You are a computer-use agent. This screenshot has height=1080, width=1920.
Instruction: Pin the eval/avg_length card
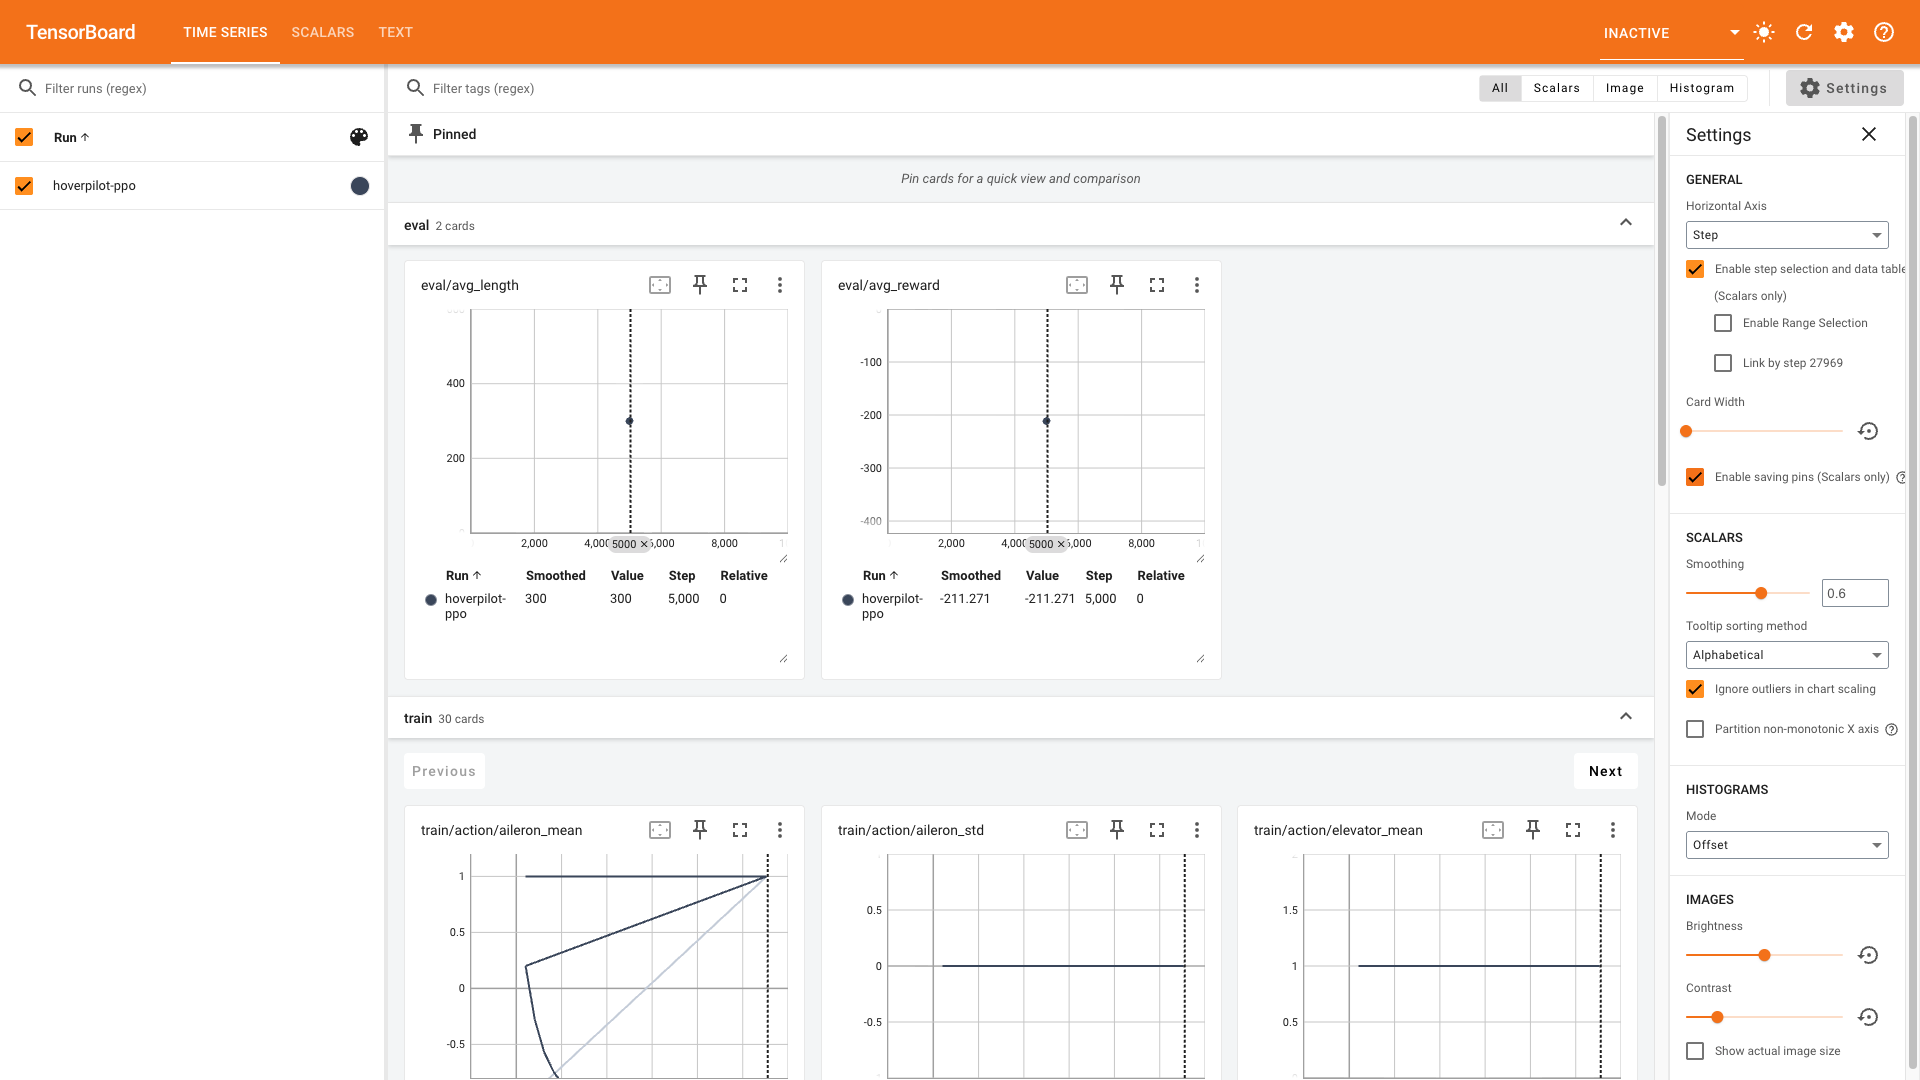coord(700,285)
